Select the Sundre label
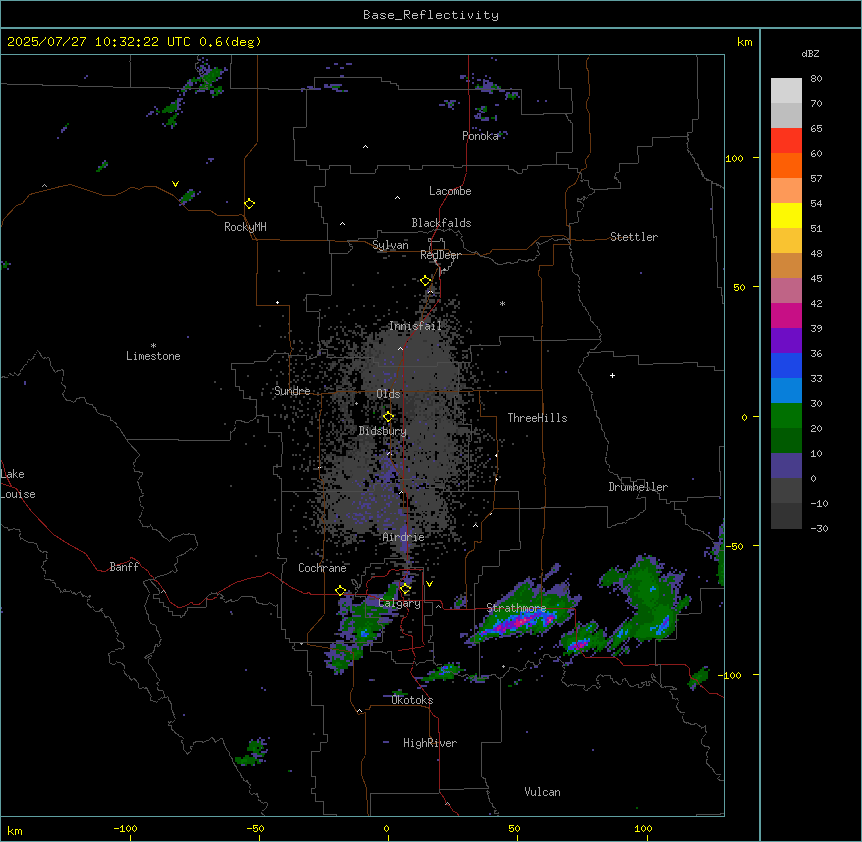Image resolution: width=862 pixels, height=842 pixels. click(x=292, y=391)
